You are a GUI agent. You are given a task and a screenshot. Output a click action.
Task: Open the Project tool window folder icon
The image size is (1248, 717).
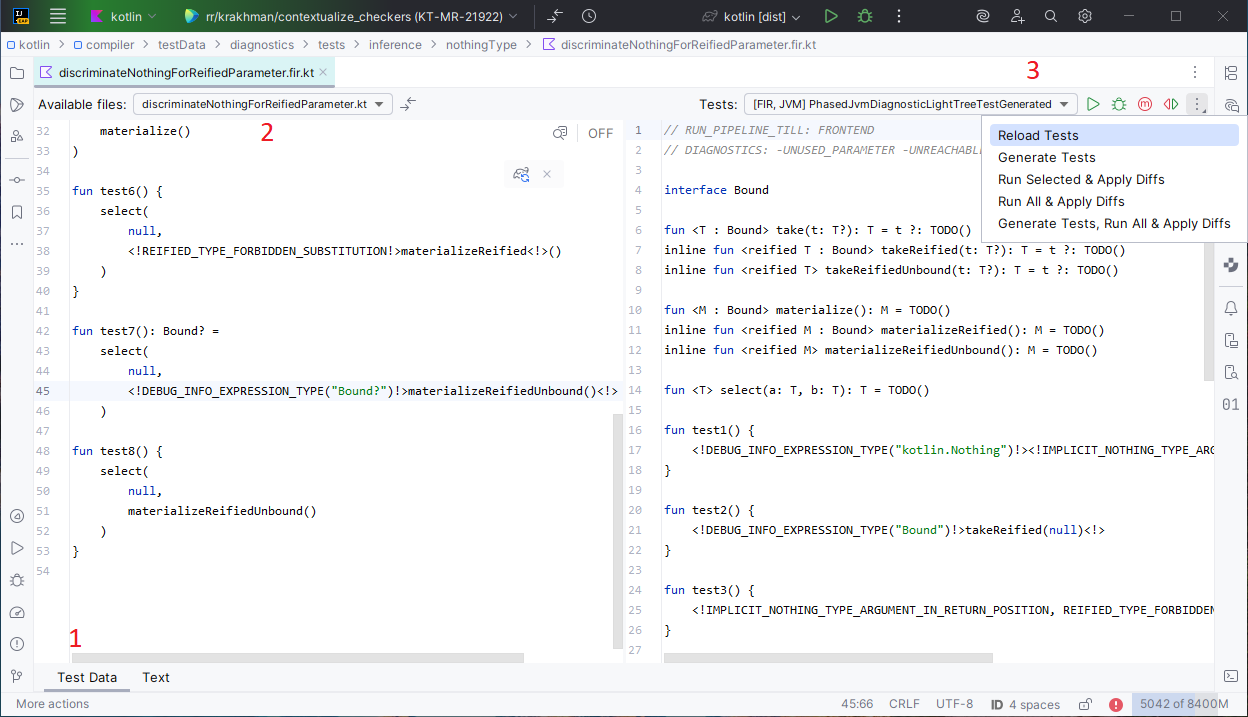tap(17, 73)
